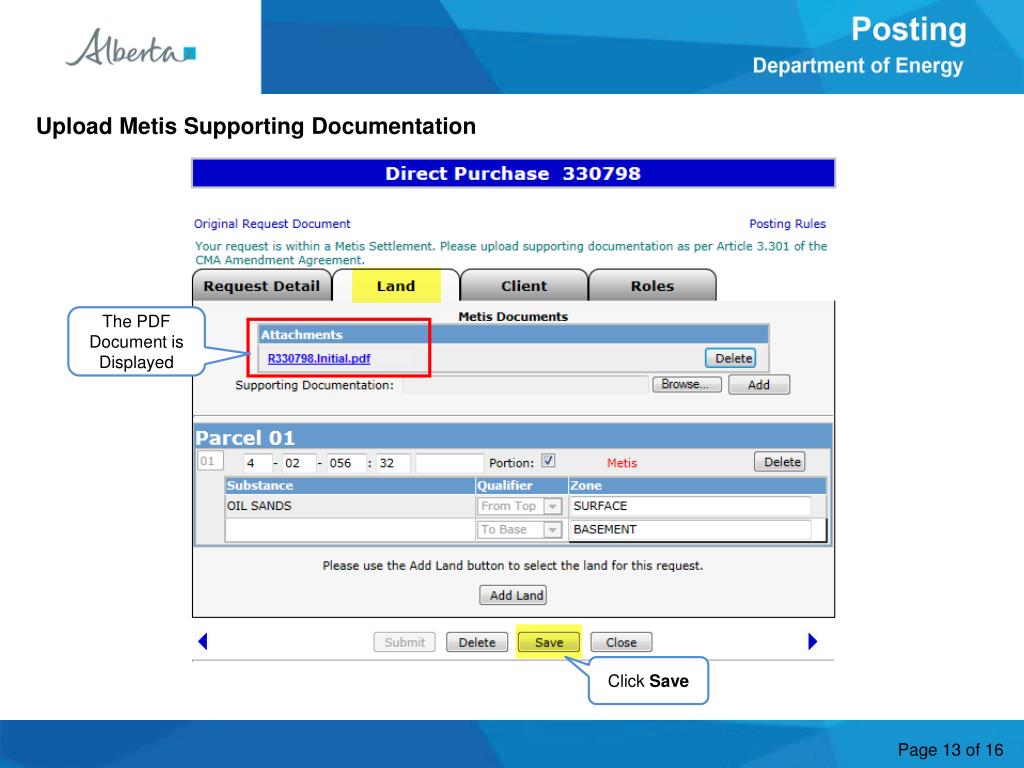Delete the R330798.Initial.pdf attachment

730,359
